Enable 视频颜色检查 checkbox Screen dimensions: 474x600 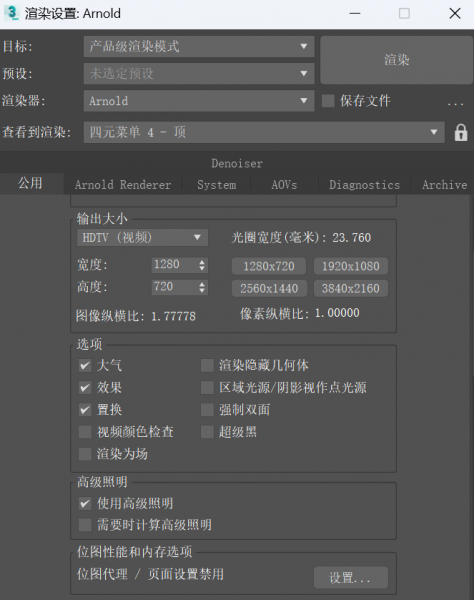click(x=85, y=432)
